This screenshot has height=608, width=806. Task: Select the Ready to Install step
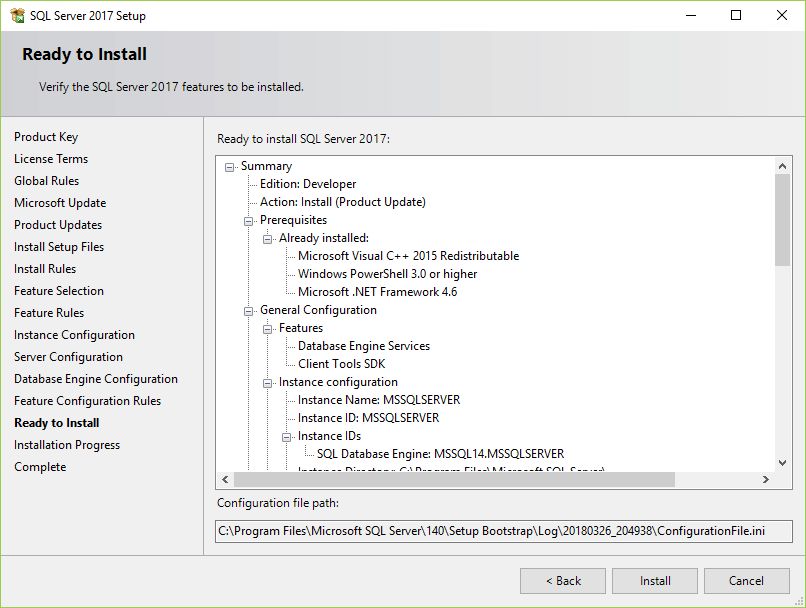57,423
